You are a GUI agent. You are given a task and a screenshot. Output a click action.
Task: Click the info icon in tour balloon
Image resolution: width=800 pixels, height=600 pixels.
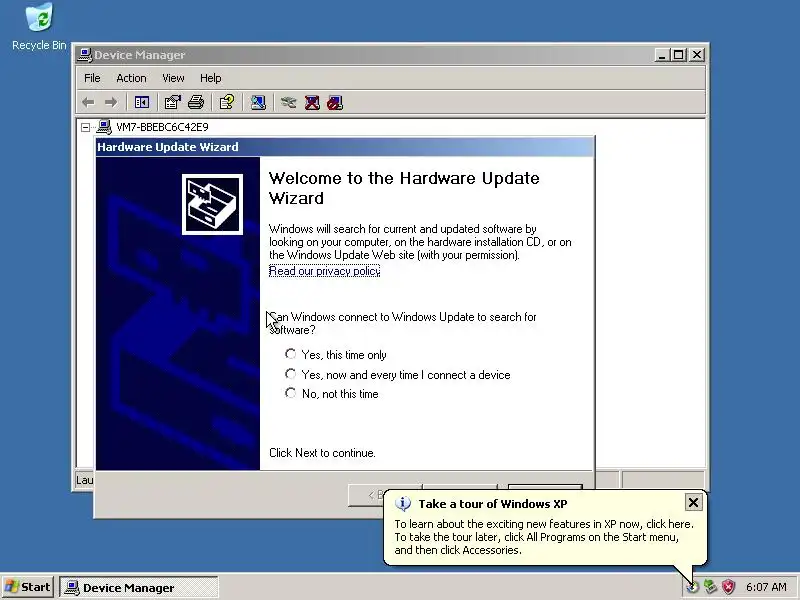click(403, 504)
